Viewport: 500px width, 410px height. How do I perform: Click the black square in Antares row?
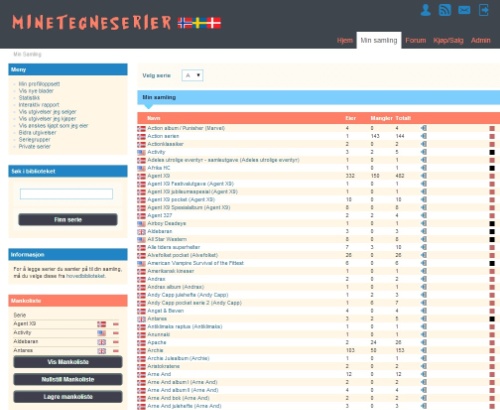point(492,319)
